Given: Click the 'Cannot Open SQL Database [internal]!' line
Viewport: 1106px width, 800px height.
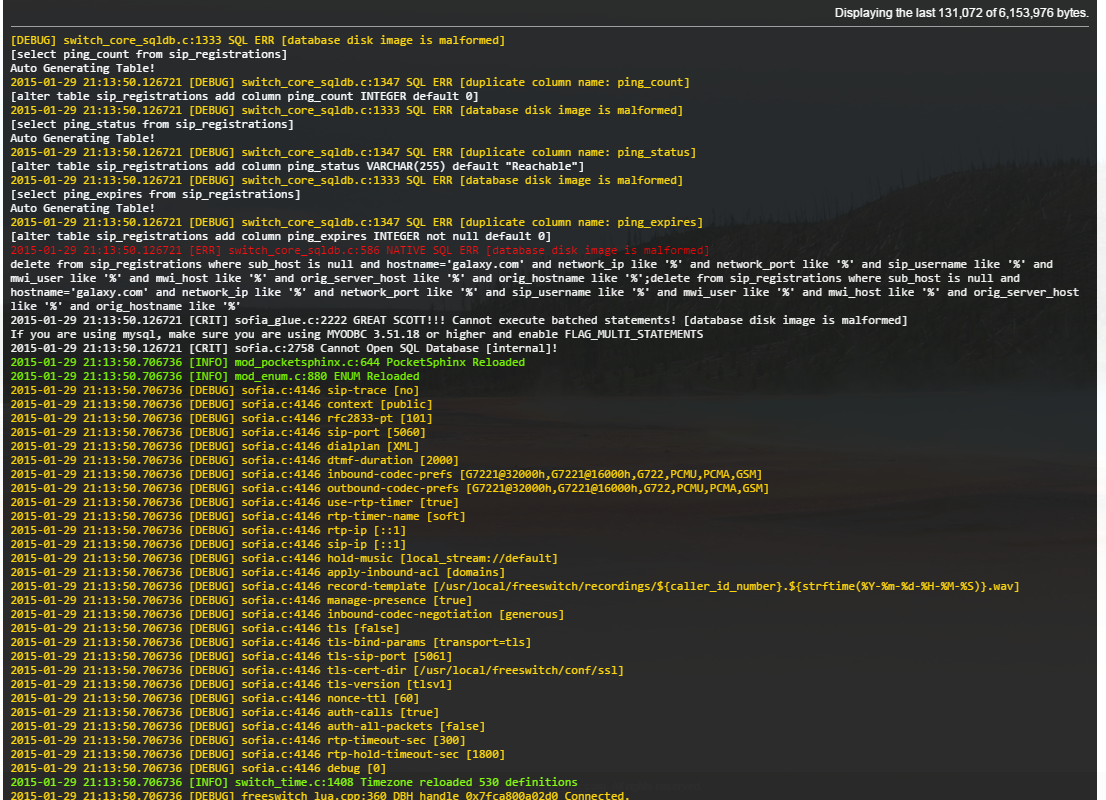Looking at the screenshot, I should [x=284, y=349].
